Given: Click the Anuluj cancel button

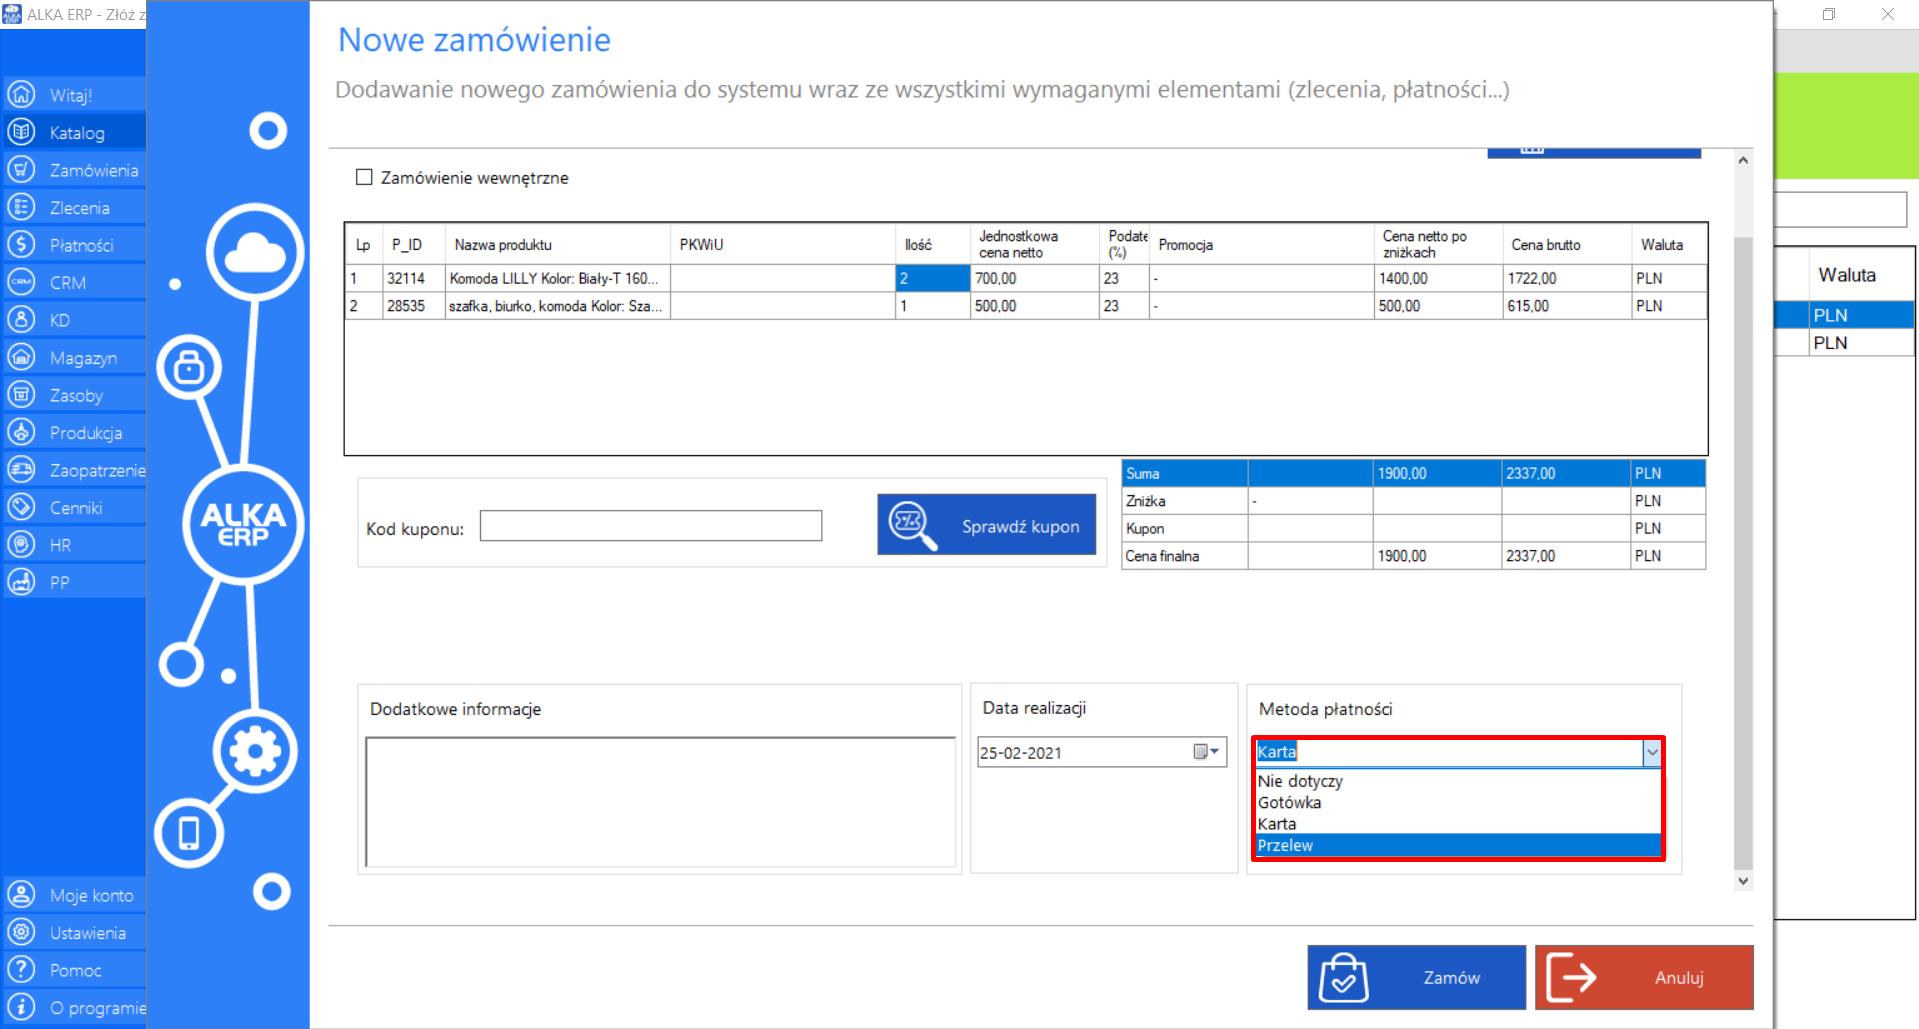Looking at the screenshot, I should [1644, 977].
